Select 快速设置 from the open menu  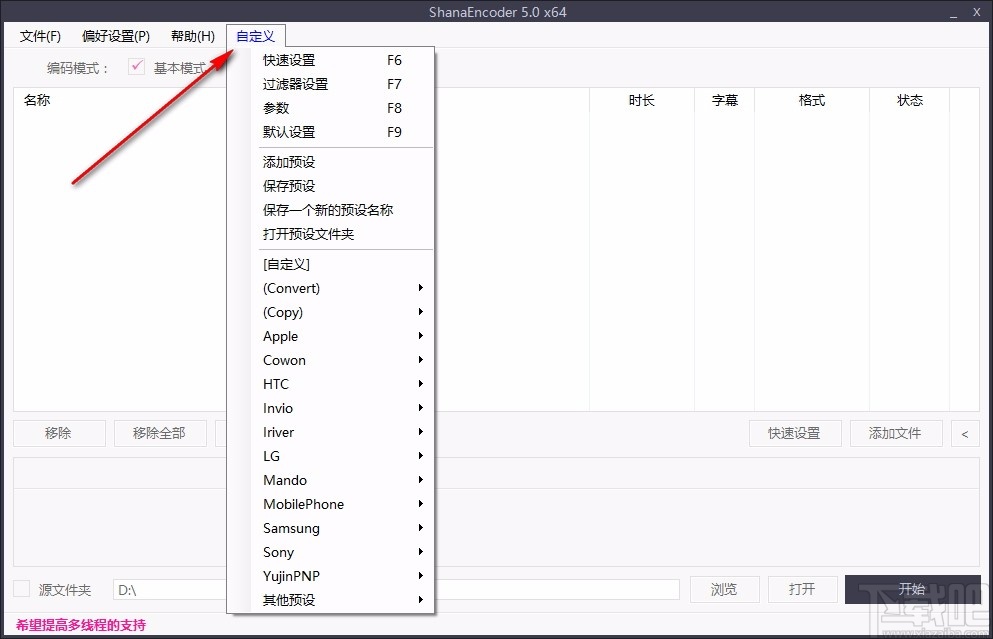[x=289, y=60]
